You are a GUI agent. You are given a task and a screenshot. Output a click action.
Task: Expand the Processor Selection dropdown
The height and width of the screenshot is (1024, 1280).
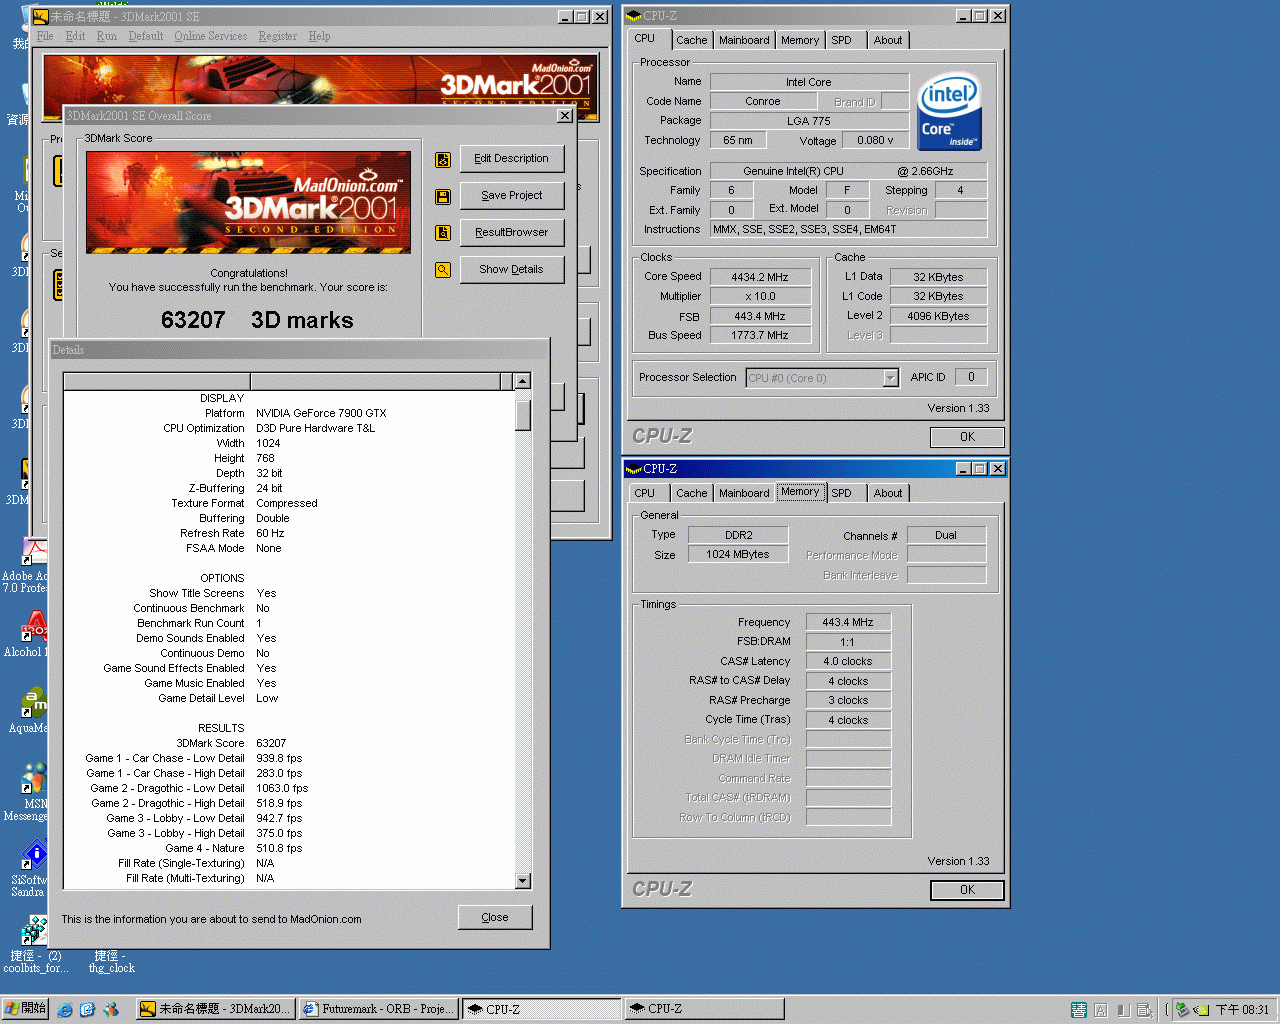click(890, 378)
